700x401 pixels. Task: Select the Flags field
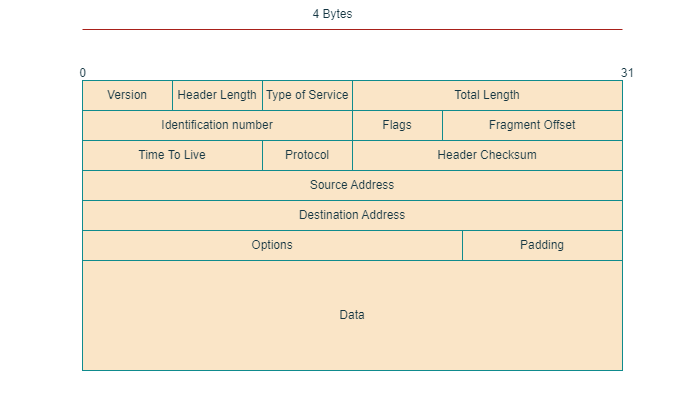click(x=397, y=125)
